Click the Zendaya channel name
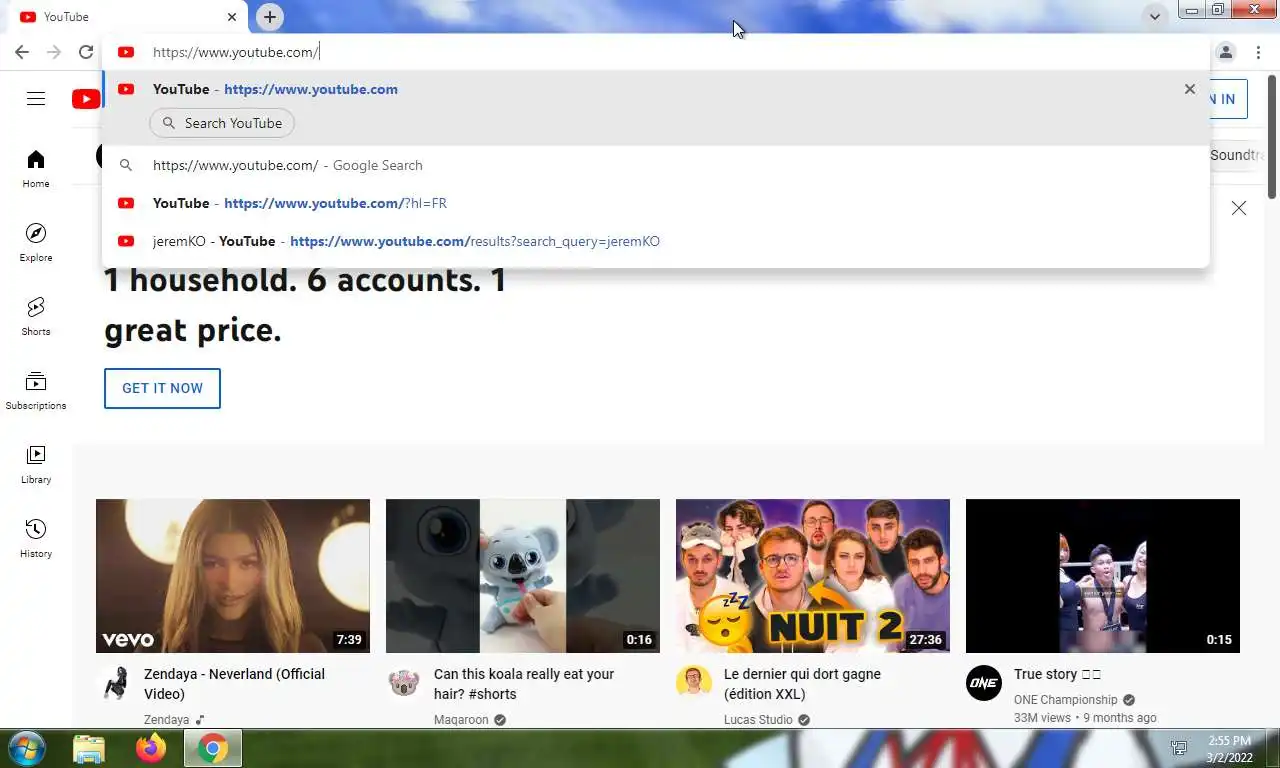This screenshot has height=768, width=1280. (x=166, y=720)
